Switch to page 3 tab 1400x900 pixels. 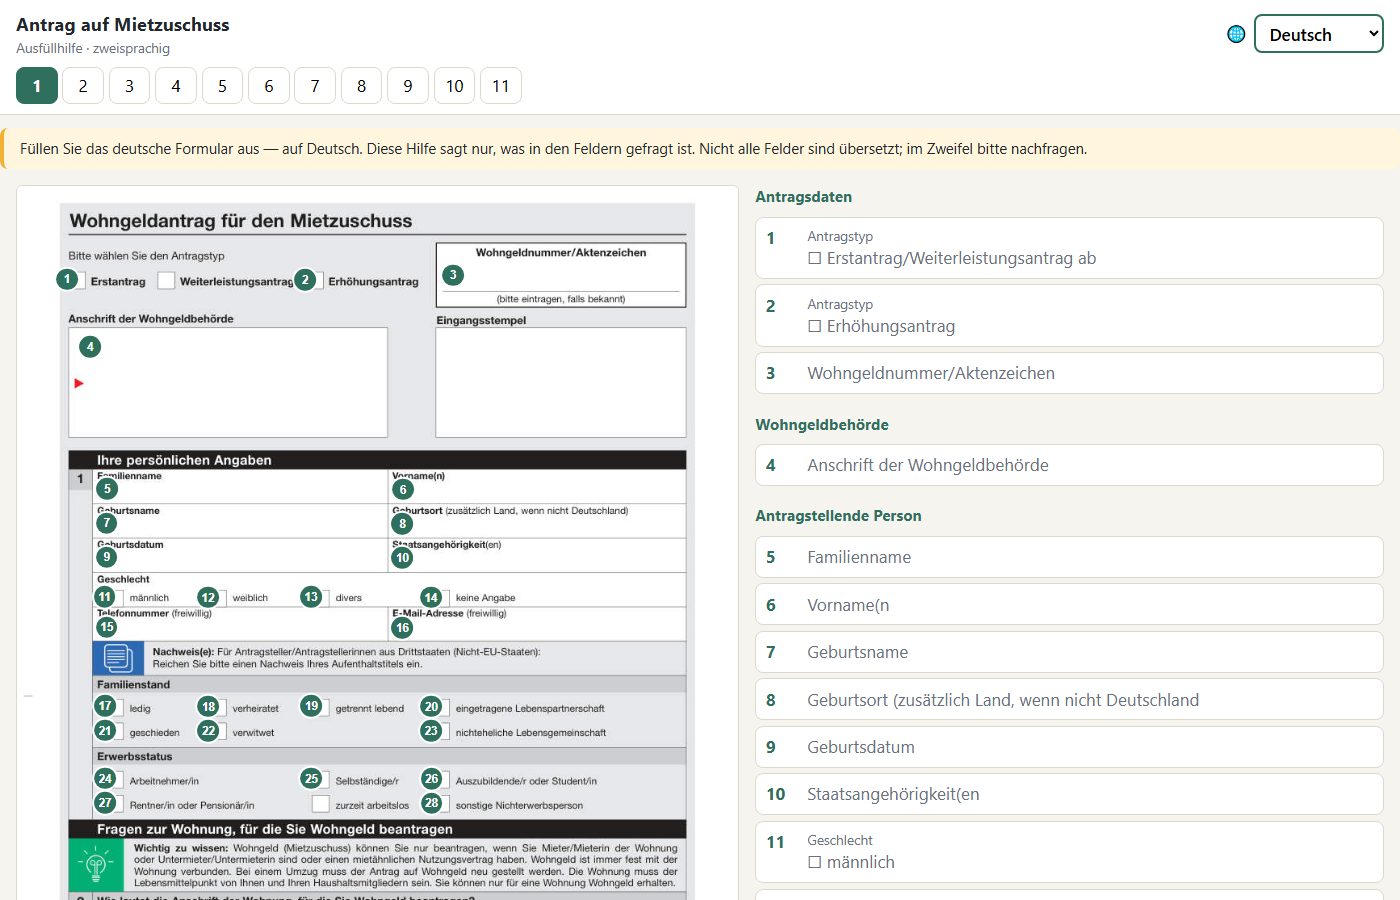pos(129,86)
